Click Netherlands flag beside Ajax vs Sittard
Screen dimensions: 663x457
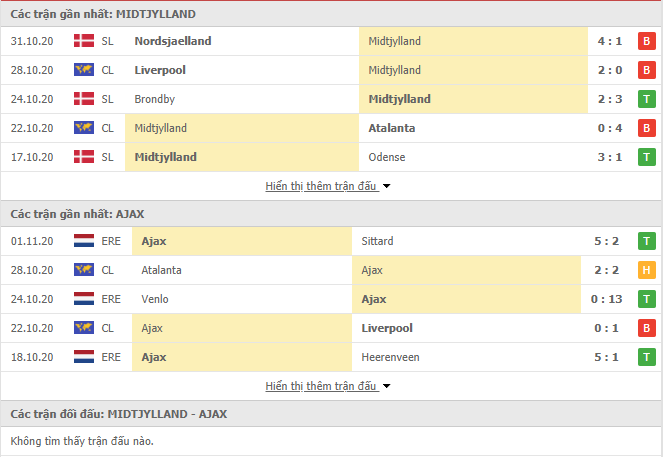tap(84, 241)
